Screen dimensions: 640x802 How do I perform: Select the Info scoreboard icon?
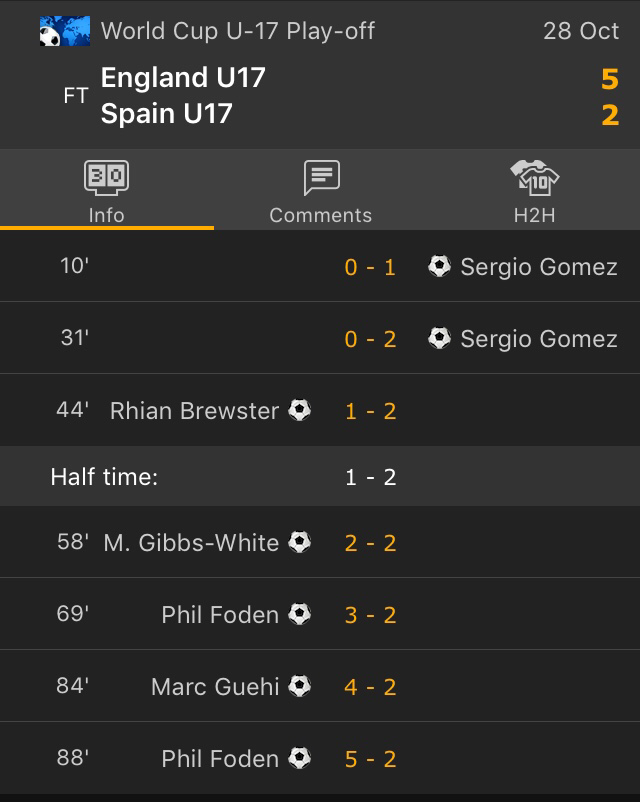(x=106, y=179)
